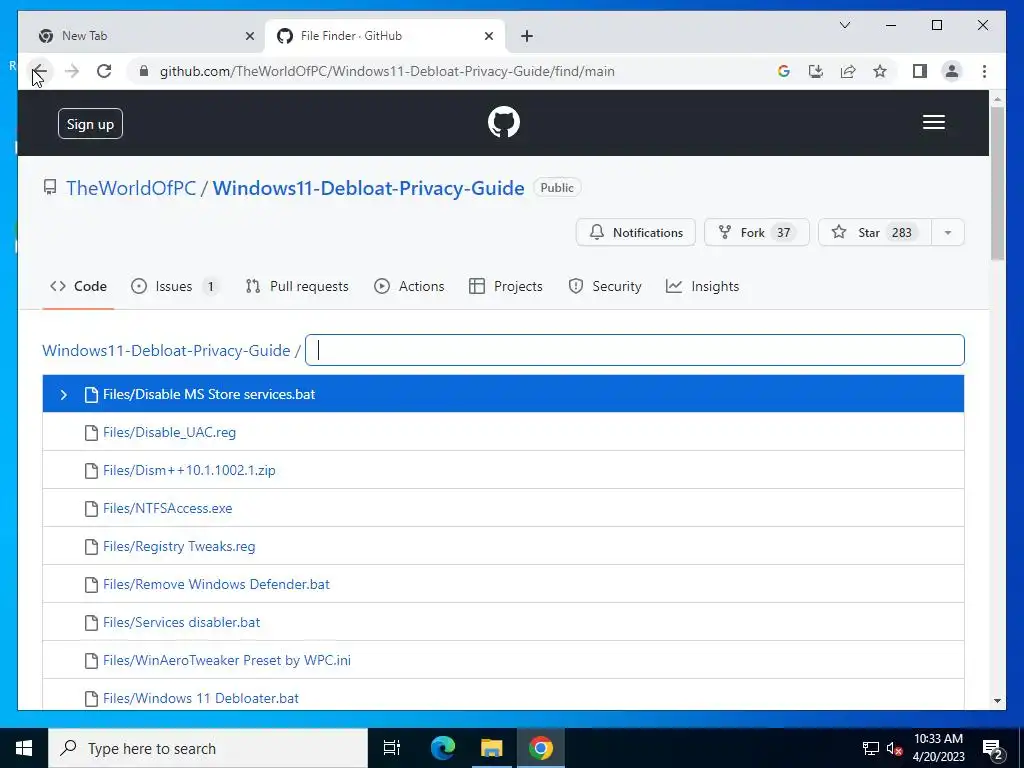Click the page vertical scrollbar thumb
The image size is (1024, 768).
(x=997, y=184)
